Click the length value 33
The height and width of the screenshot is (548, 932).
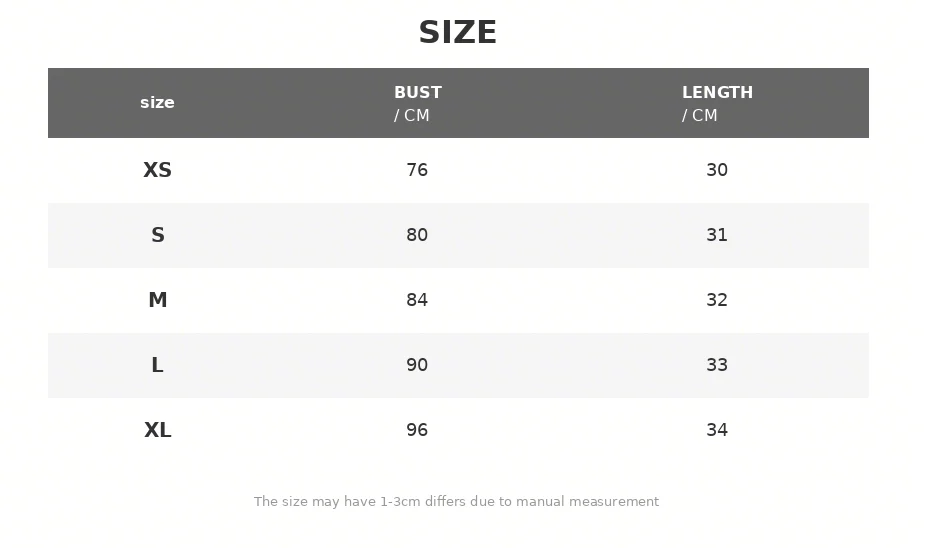coord(717,365)
